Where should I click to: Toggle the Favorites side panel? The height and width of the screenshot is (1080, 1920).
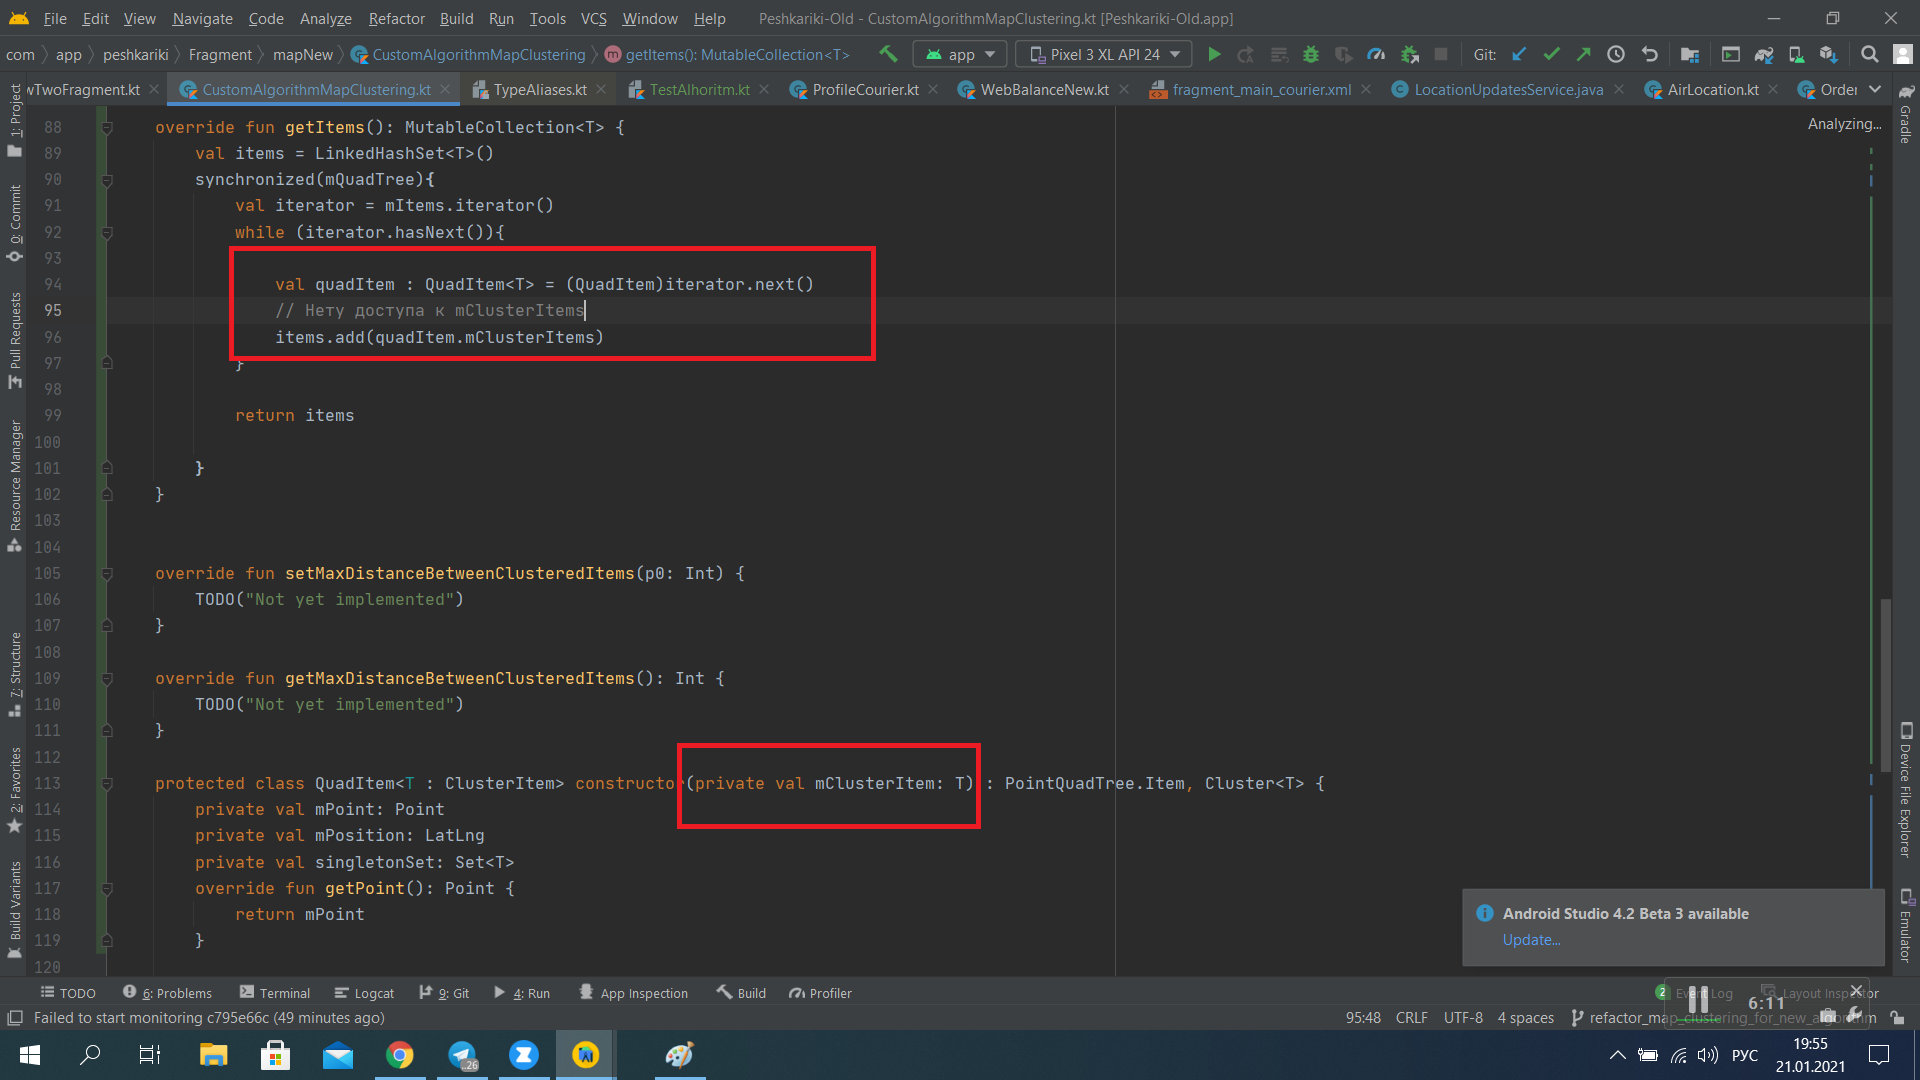14,790
